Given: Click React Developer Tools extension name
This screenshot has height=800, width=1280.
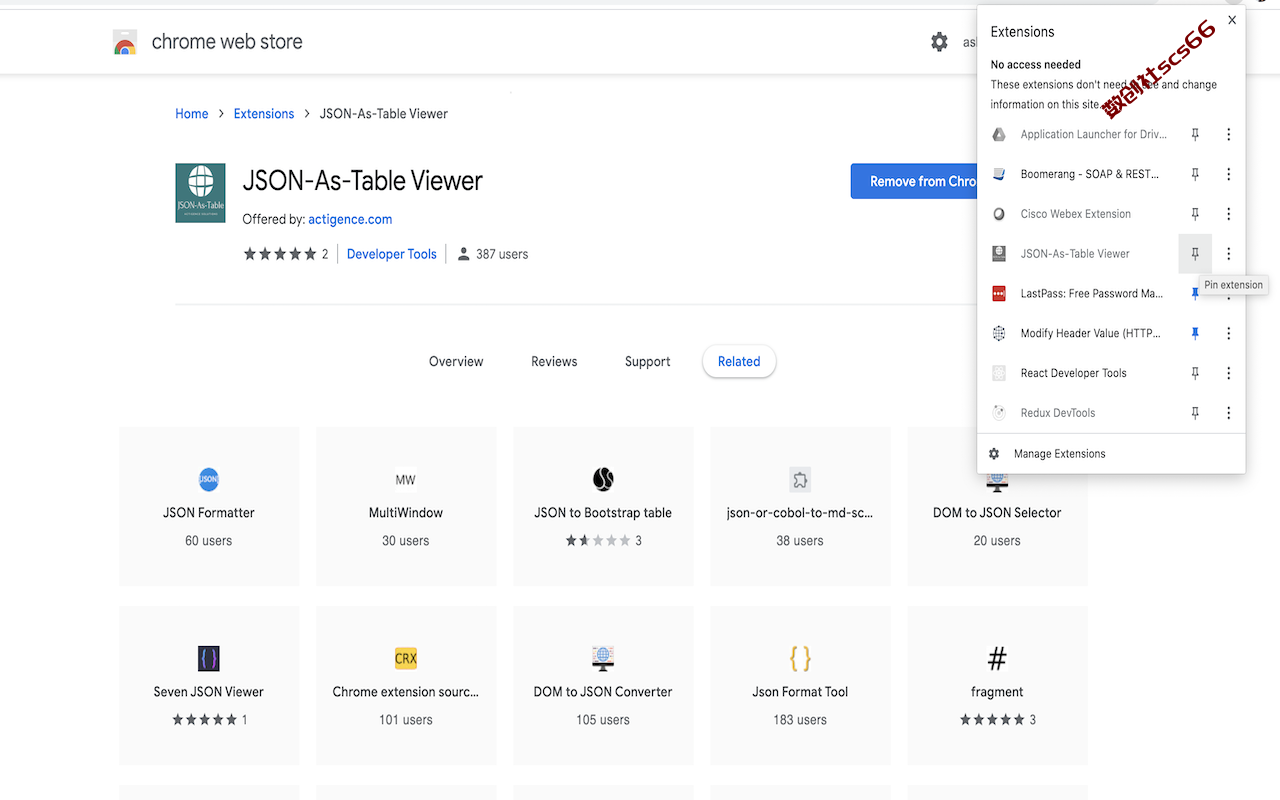Looking at the screenshot, I should [1073, 373].
